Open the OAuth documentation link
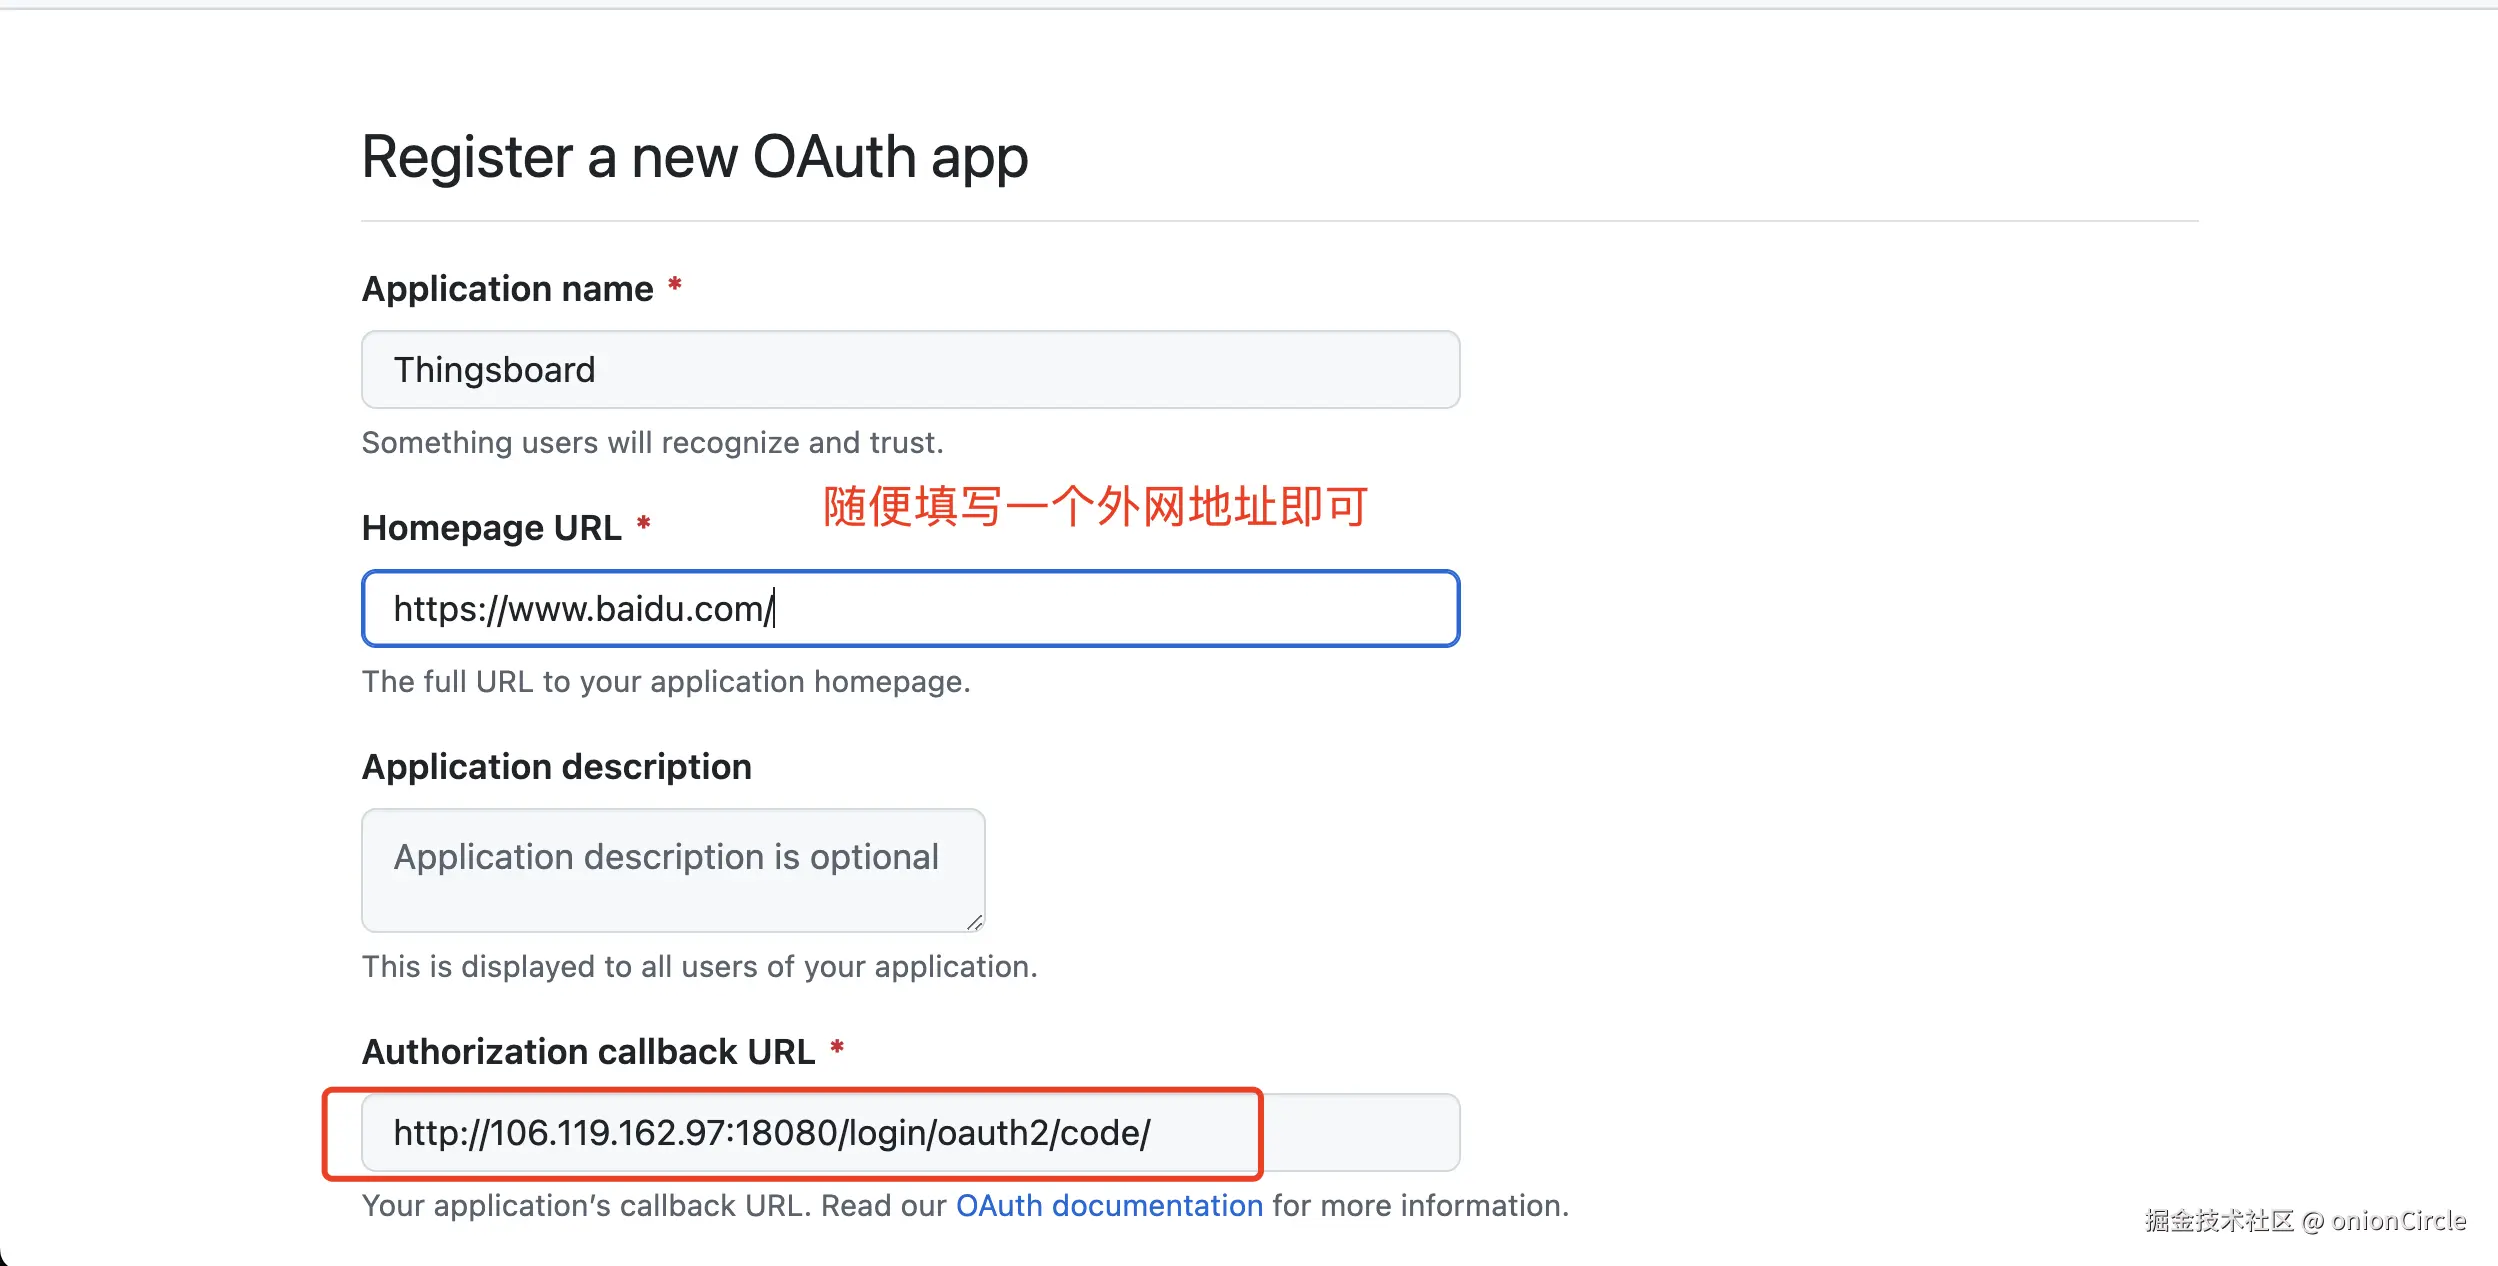 (1109, 1205)
